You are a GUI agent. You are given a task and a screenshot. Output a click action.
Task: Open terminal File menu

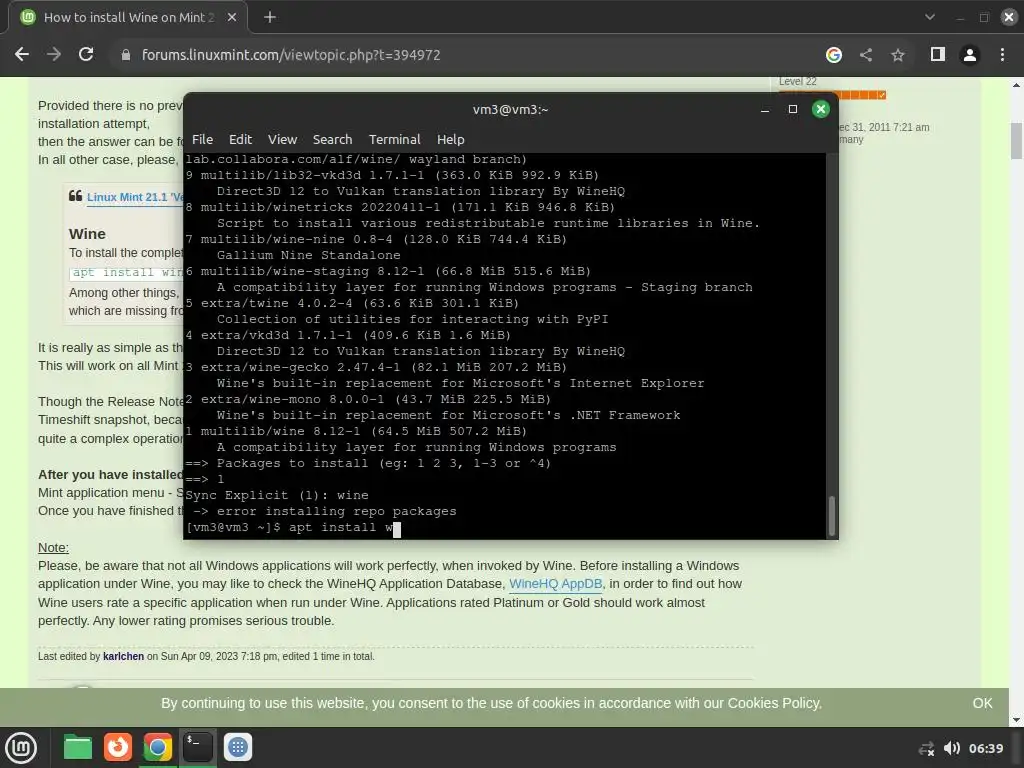click(202, 139)
